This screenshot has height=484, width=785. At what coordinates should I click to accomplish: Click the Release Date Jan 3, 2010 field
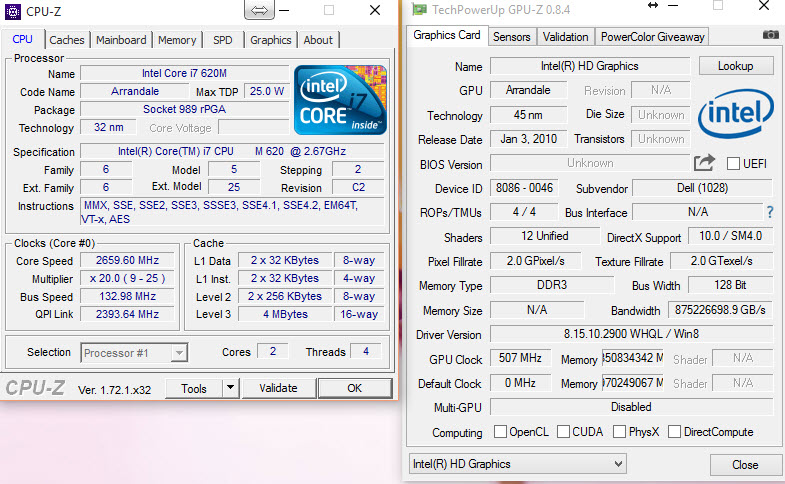(x=528, y=139)
